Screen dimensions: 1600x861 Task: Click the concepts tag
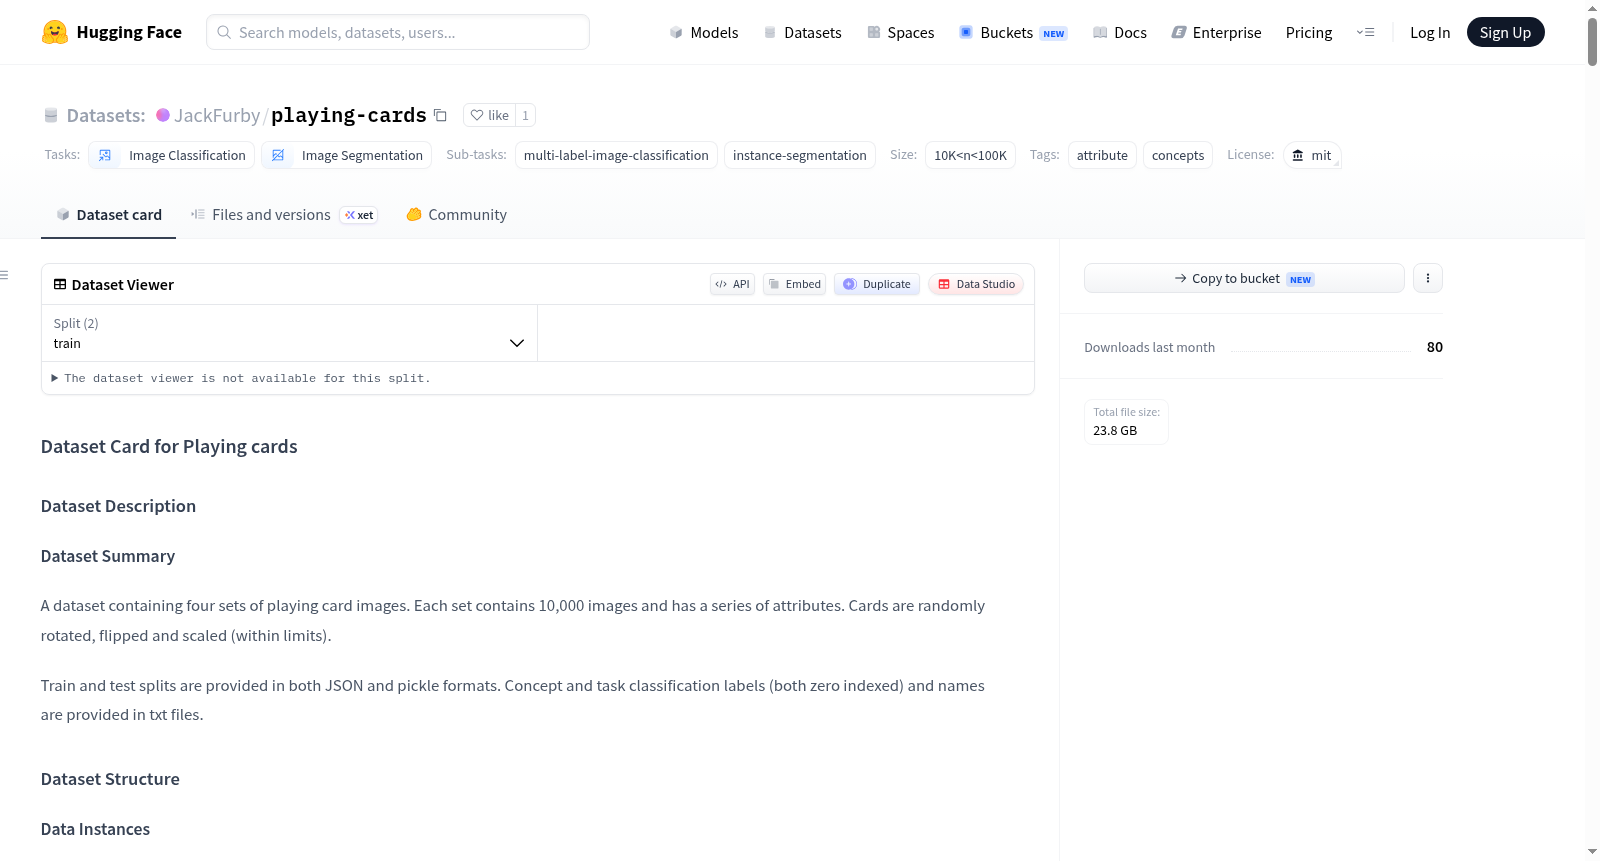coord(1178,155)
